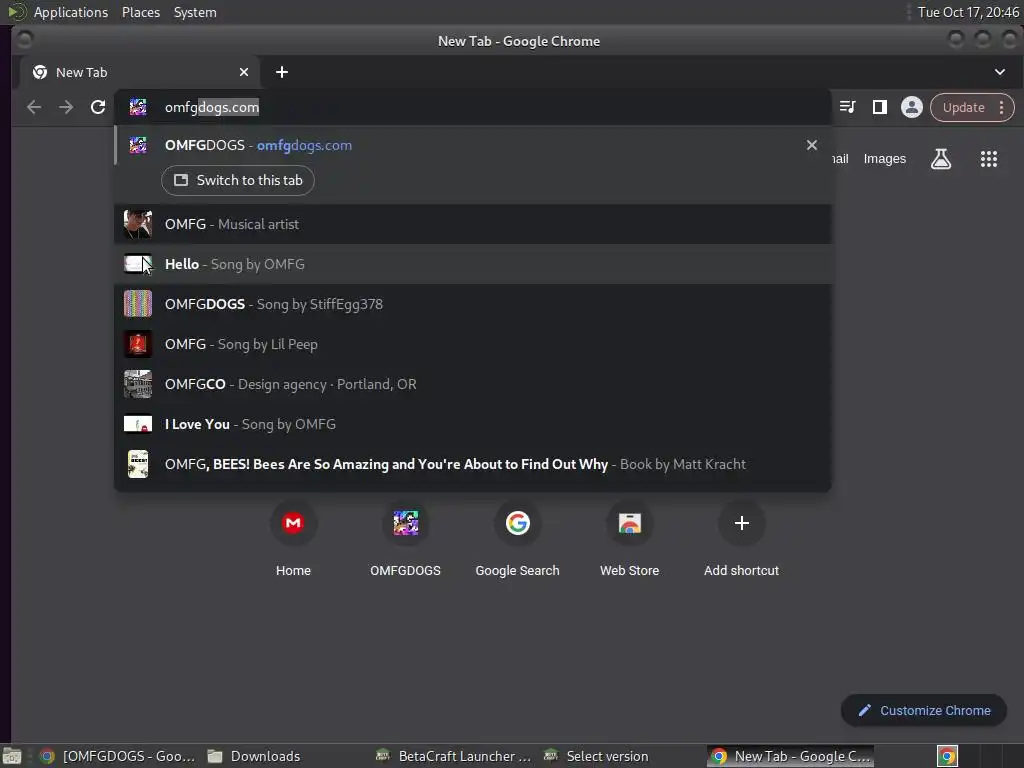Close the New Tab tab

(x=244, y=72)
